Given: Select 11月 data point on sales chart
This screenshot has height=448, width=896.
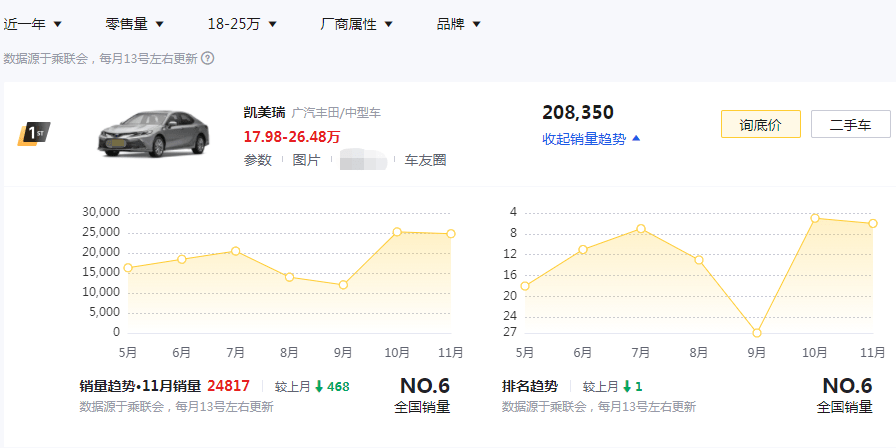Looking at the screenshot, I should point(451,233).
